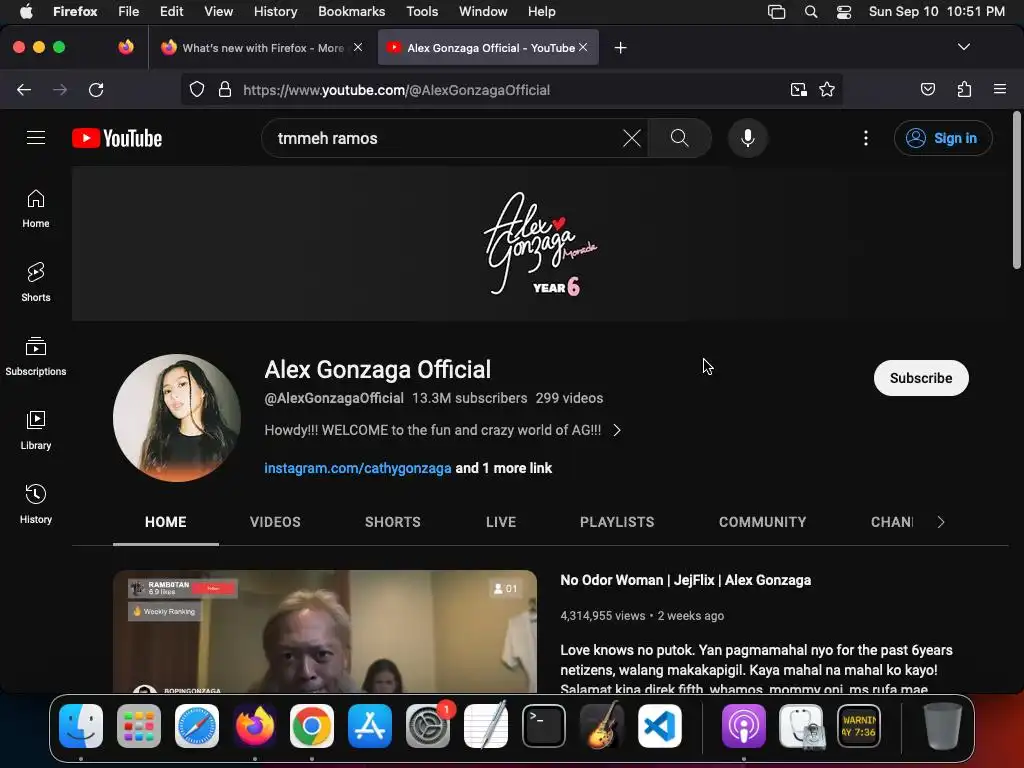Click the '@AlexGonzagaOfficial' handle text
The image size is (1024, 768).
pyautogui.click(x=334, y=398)
